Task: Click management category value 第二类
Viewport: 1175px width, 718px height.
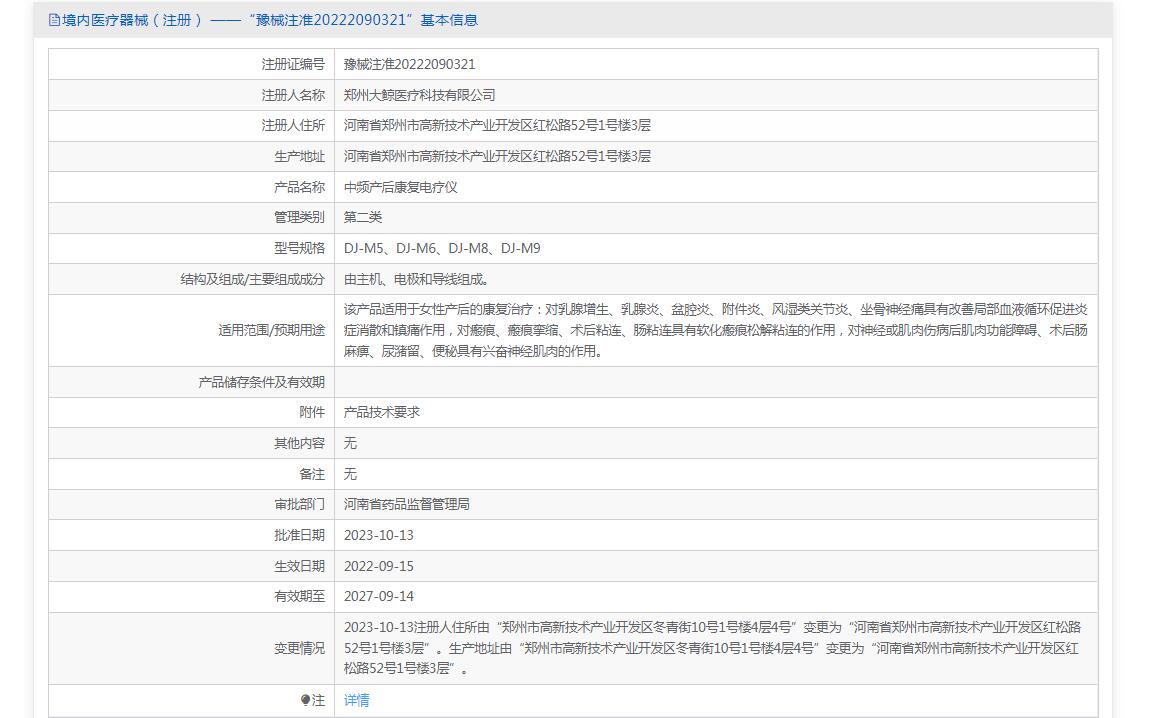Action: click(x=363, y=218)
